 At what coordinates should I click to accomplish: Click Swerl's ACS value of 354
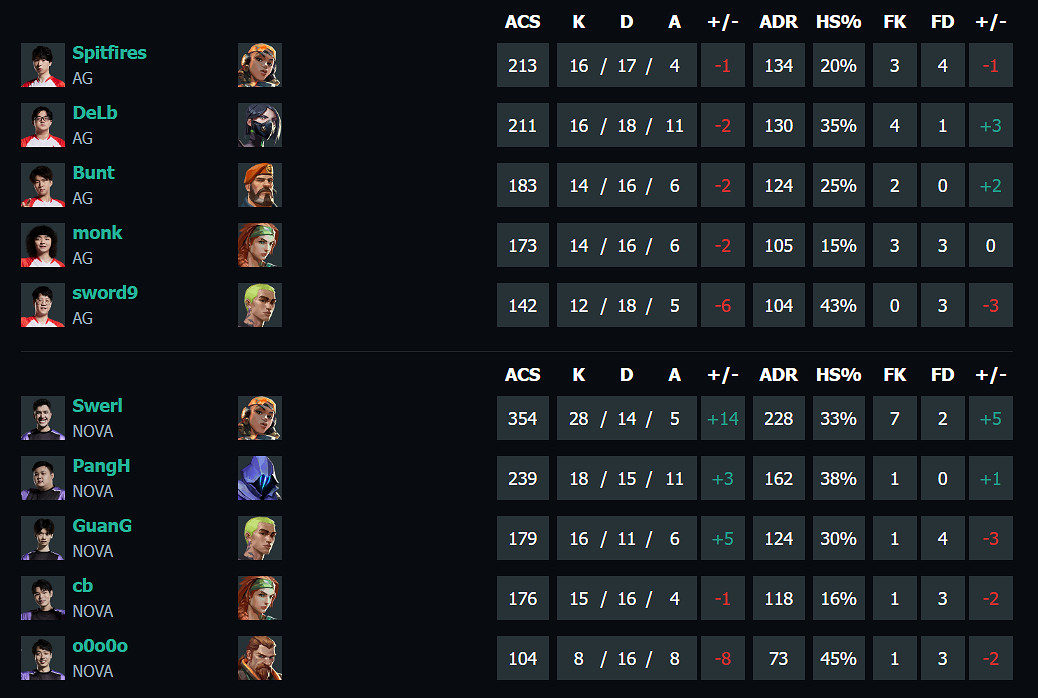coord(523,418)
